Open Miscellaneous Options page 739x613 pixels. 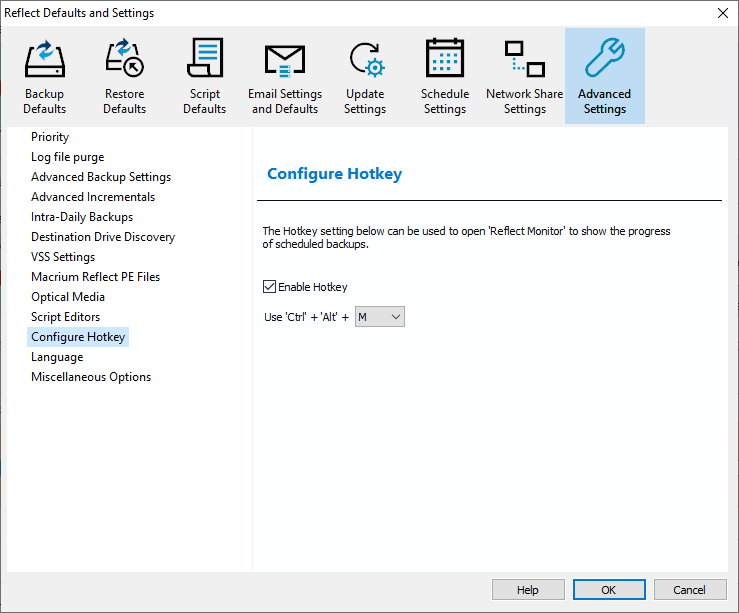(x=91, y=377)
